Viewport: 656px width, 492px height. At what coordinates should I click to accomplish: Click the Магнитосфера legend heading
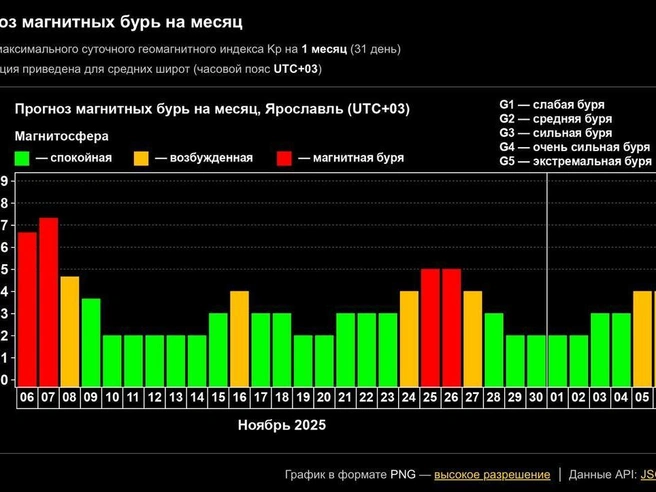point(62,136)
